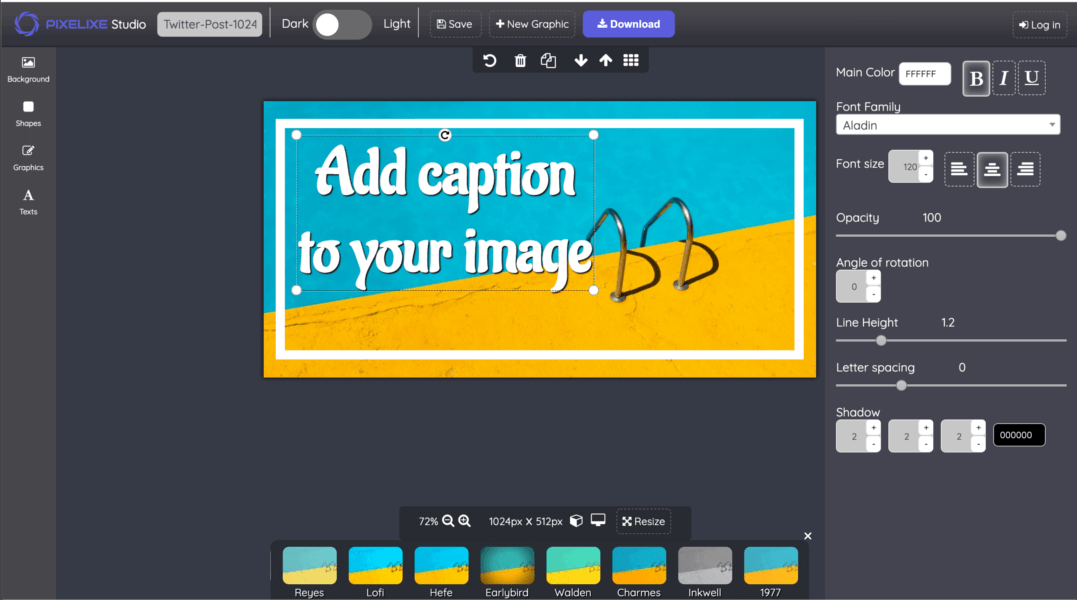This screenshot has width=1077, height=600.
Task: Bring element forward with up arrow
Action: [605, 61]
